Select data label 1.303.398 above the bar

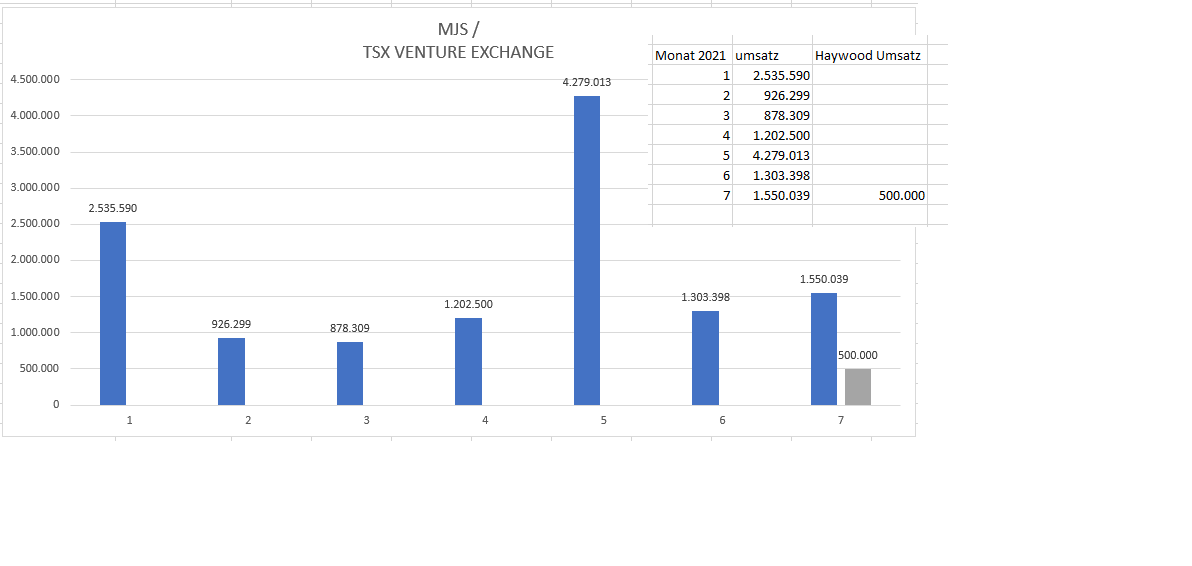tap(705, 297)
